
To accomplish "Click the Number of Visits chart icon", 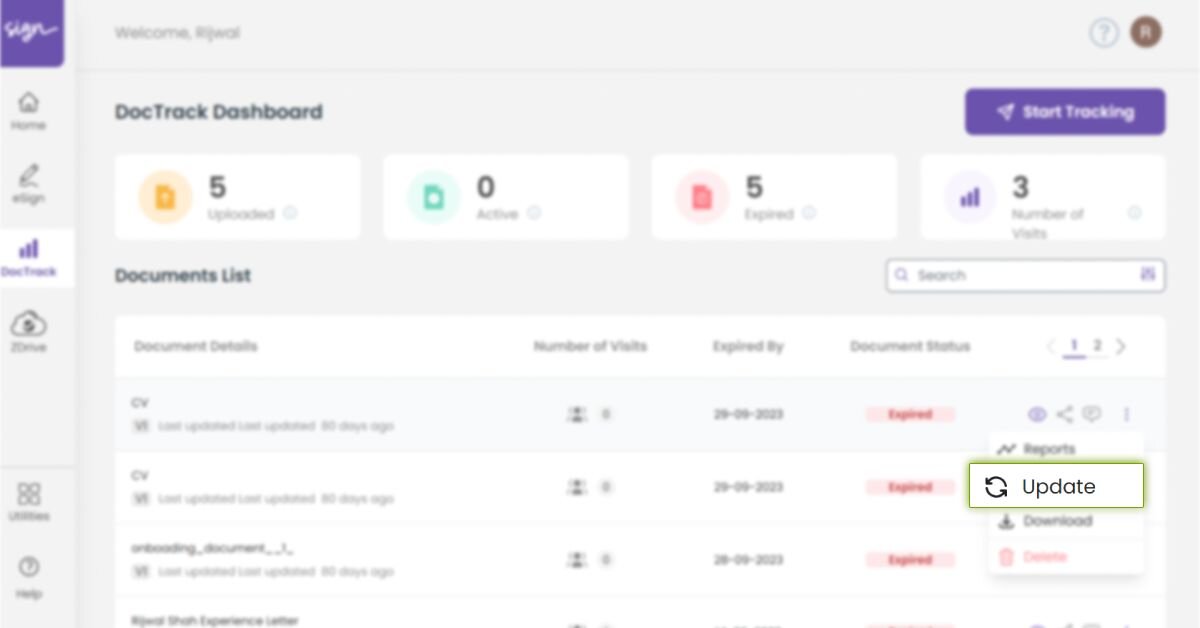I will pyautogui.click(x=970, y=197).
